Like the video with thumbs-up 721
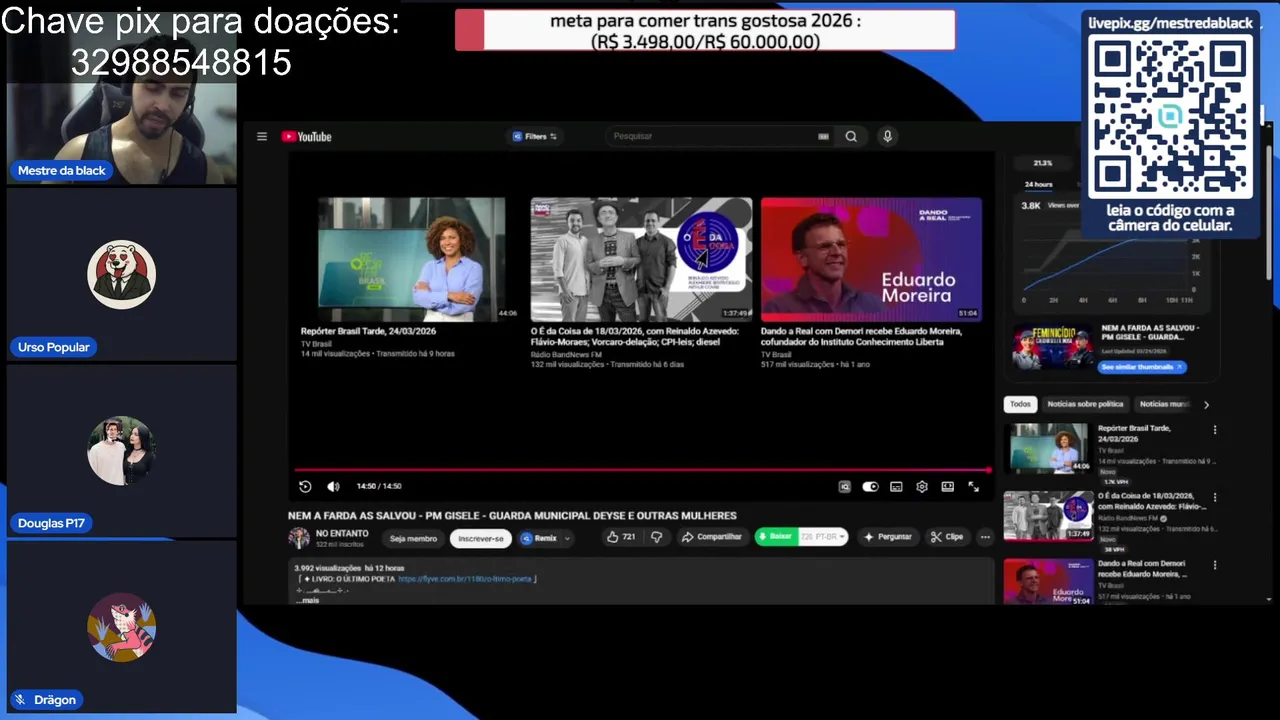Image resolution: width=1280 pixels, height=720 pixels. click(621, 537)
